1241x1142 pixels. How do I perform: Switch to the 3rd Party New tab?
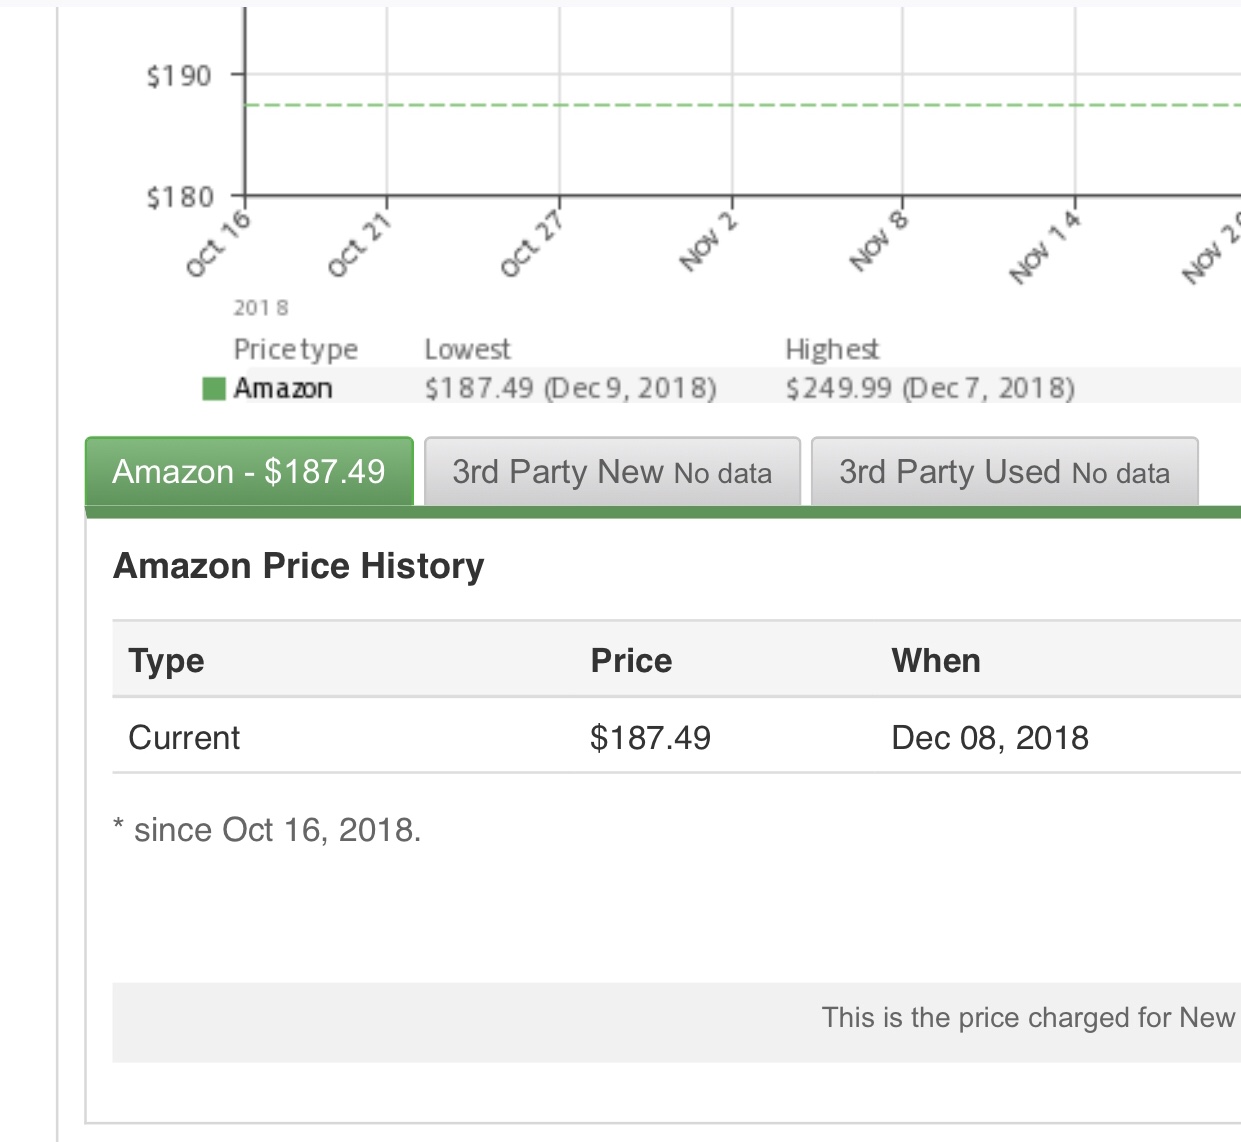(x=611, y=472)
